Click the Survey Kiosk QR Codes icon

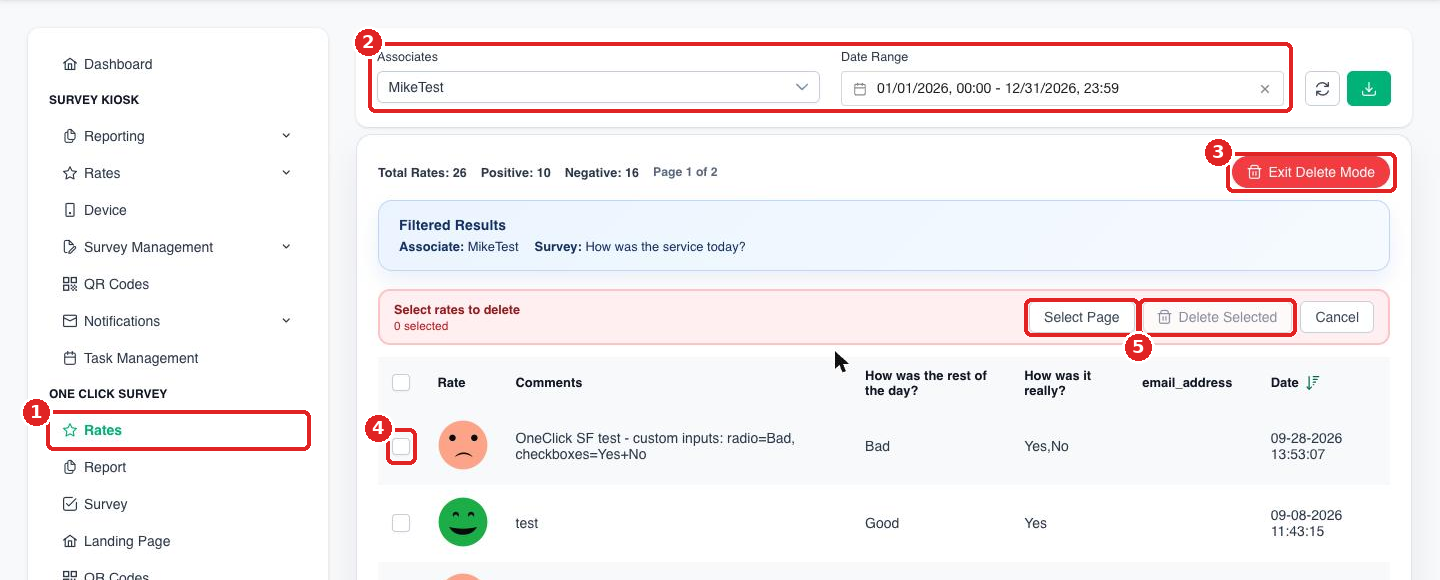(70, 284)
